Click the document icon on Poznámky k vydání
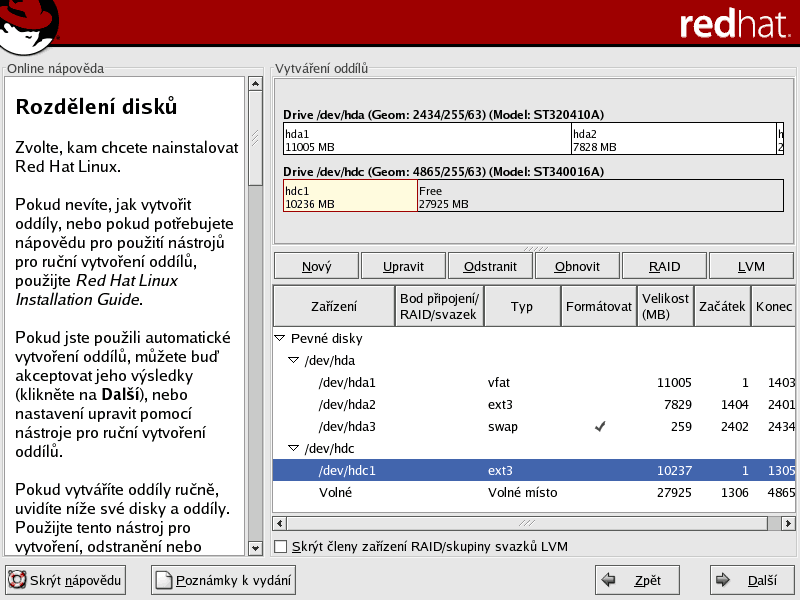This screenshot has width=800, height=600. point(163,580)
